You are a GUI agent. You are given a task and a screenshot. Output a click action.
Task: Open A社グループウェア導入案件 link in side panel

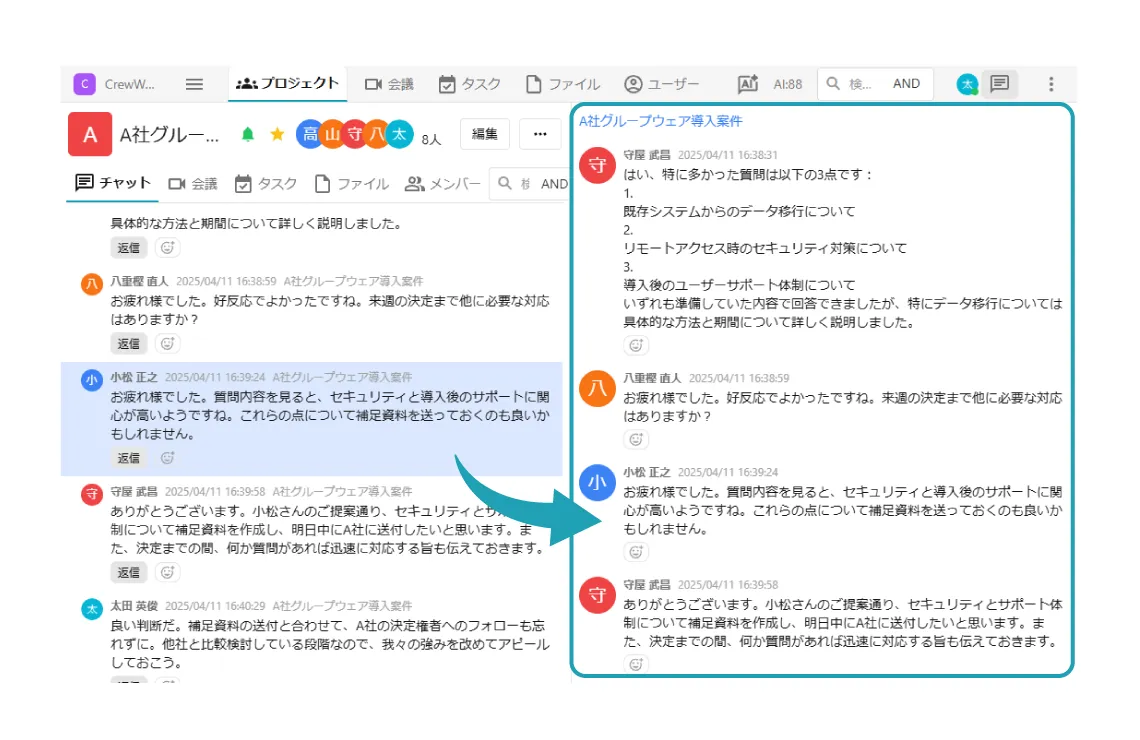pos(661,121)
